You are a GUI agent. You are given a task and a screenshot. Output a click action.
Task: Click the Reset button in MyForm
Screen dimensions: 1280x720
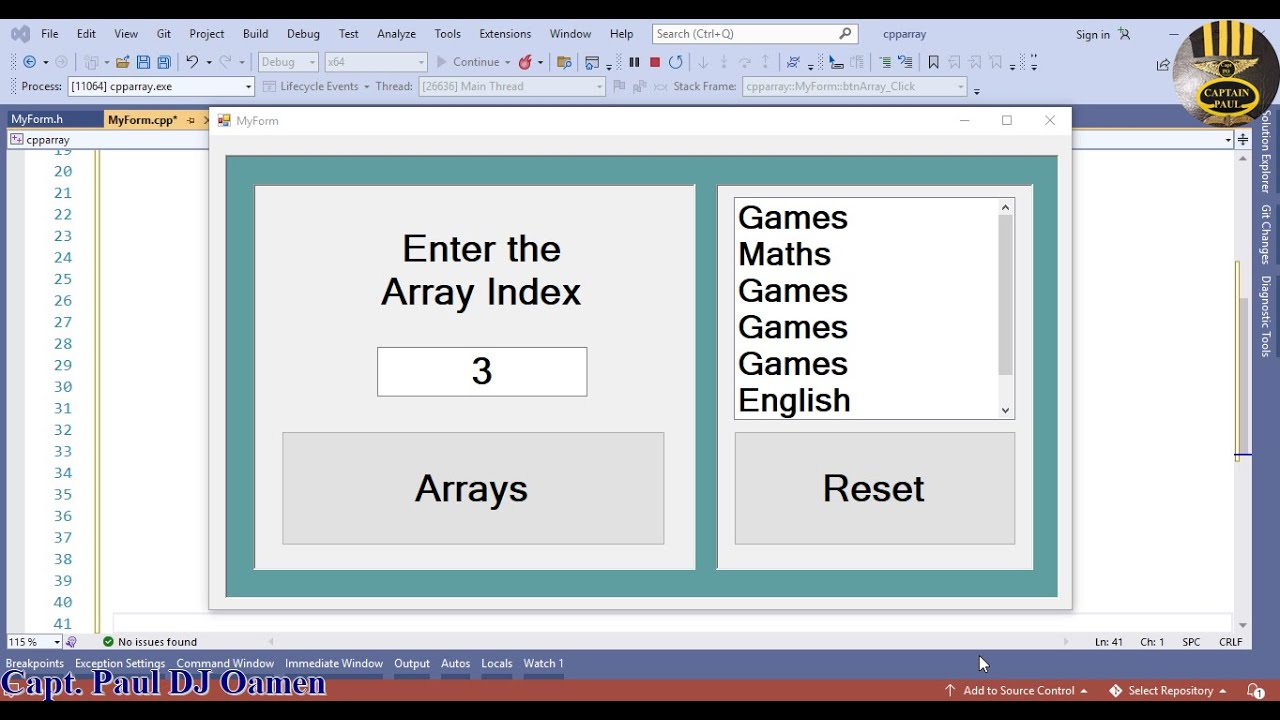click(875, 489)
